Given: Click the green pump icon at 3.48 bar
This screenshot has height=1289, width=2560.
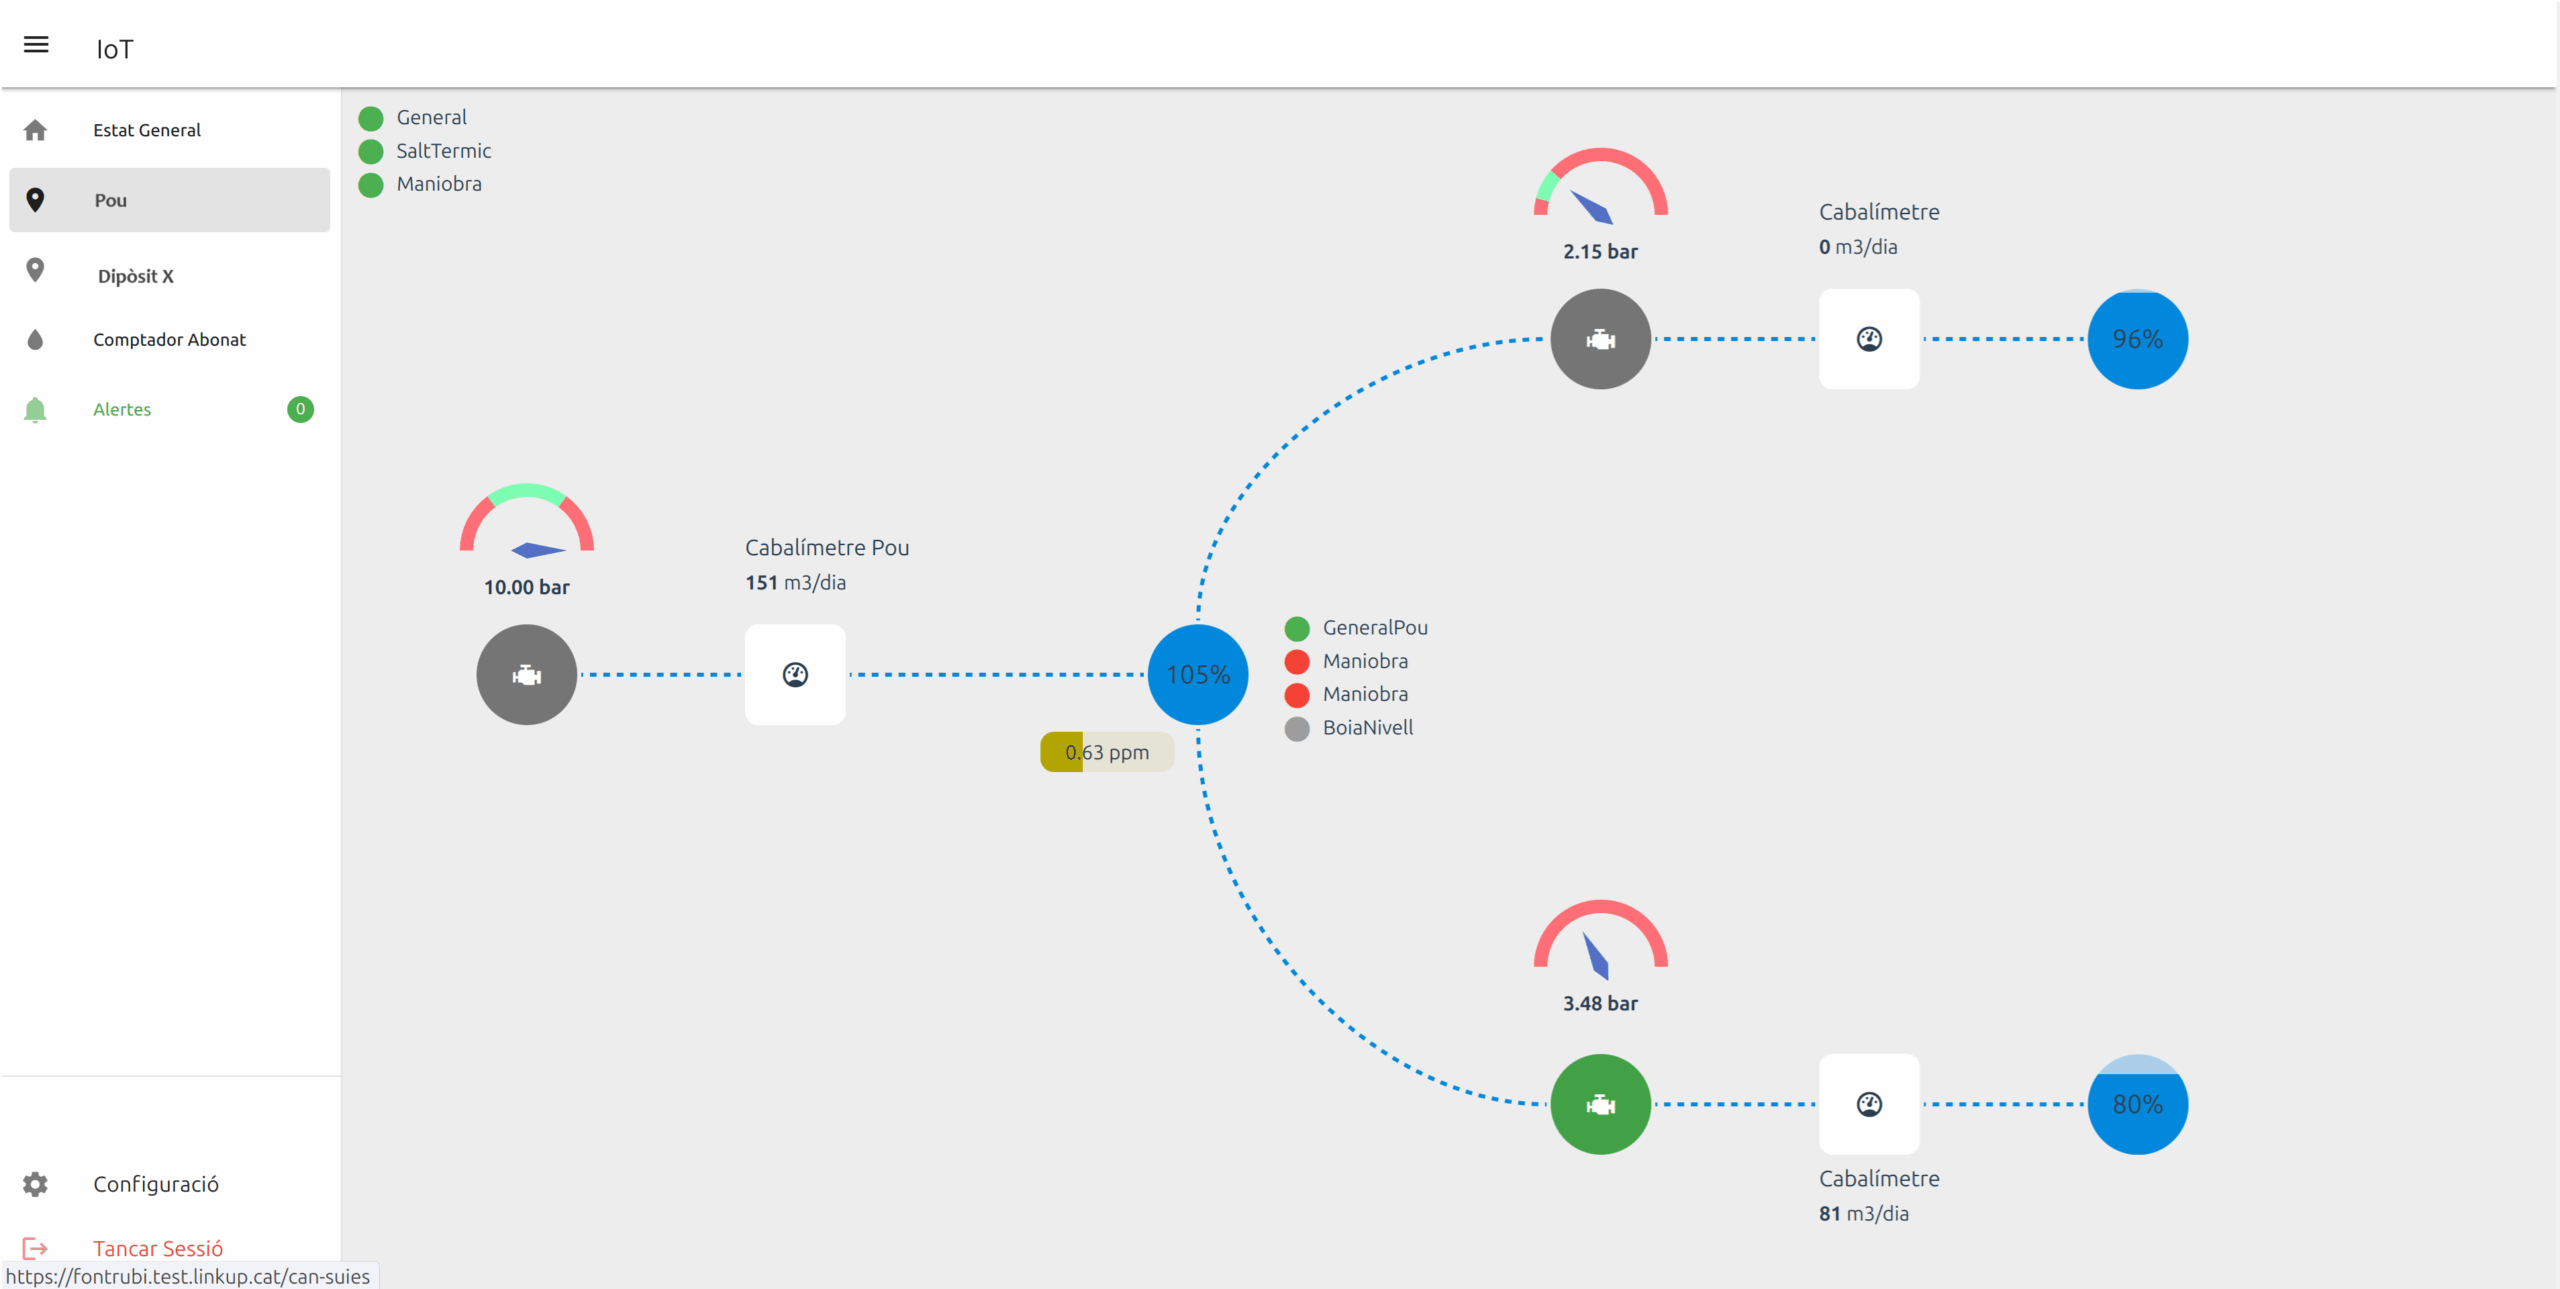Looking at the screenshot, I should 1600,1104.
